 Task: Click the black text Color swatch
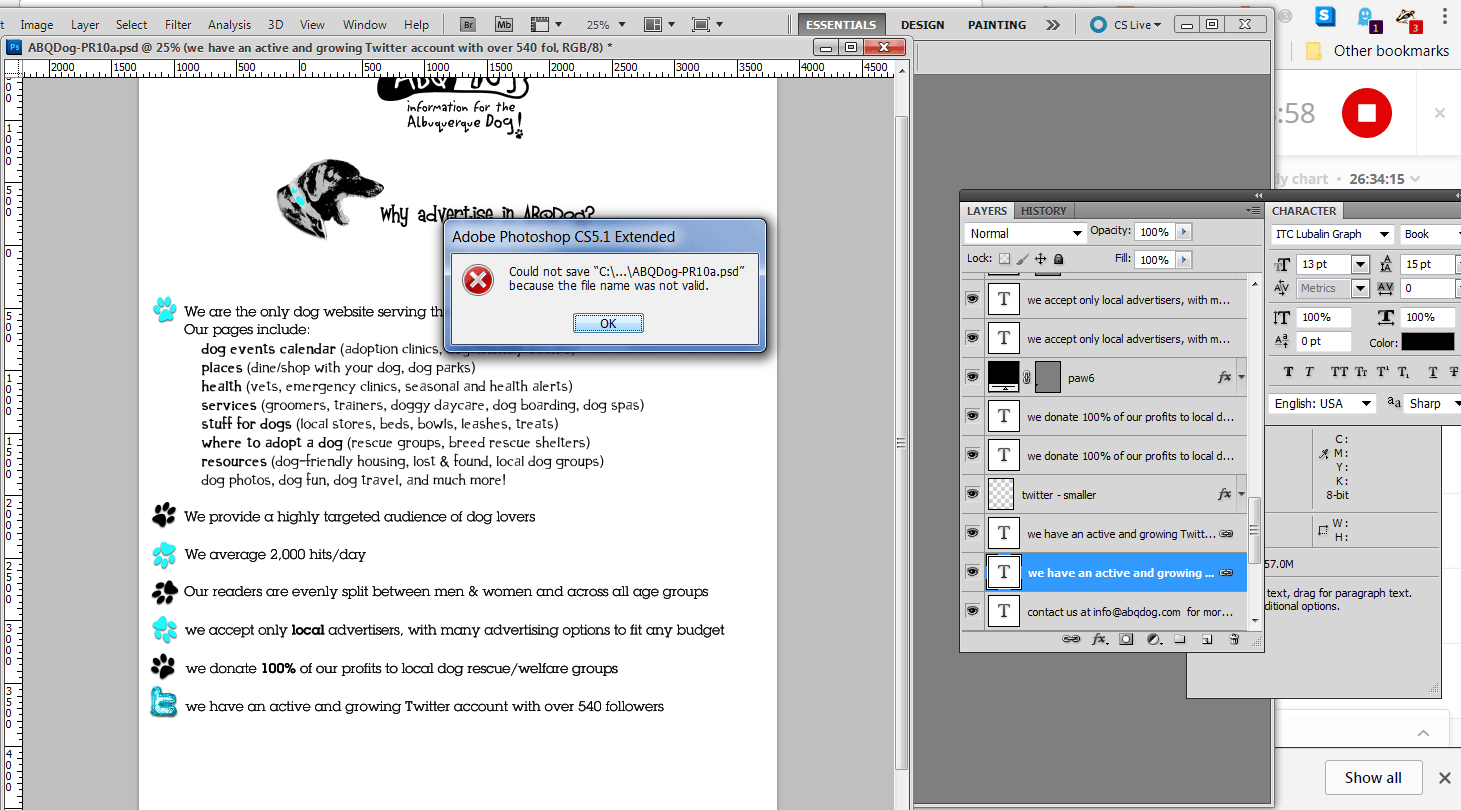[x=1427, y=341]
